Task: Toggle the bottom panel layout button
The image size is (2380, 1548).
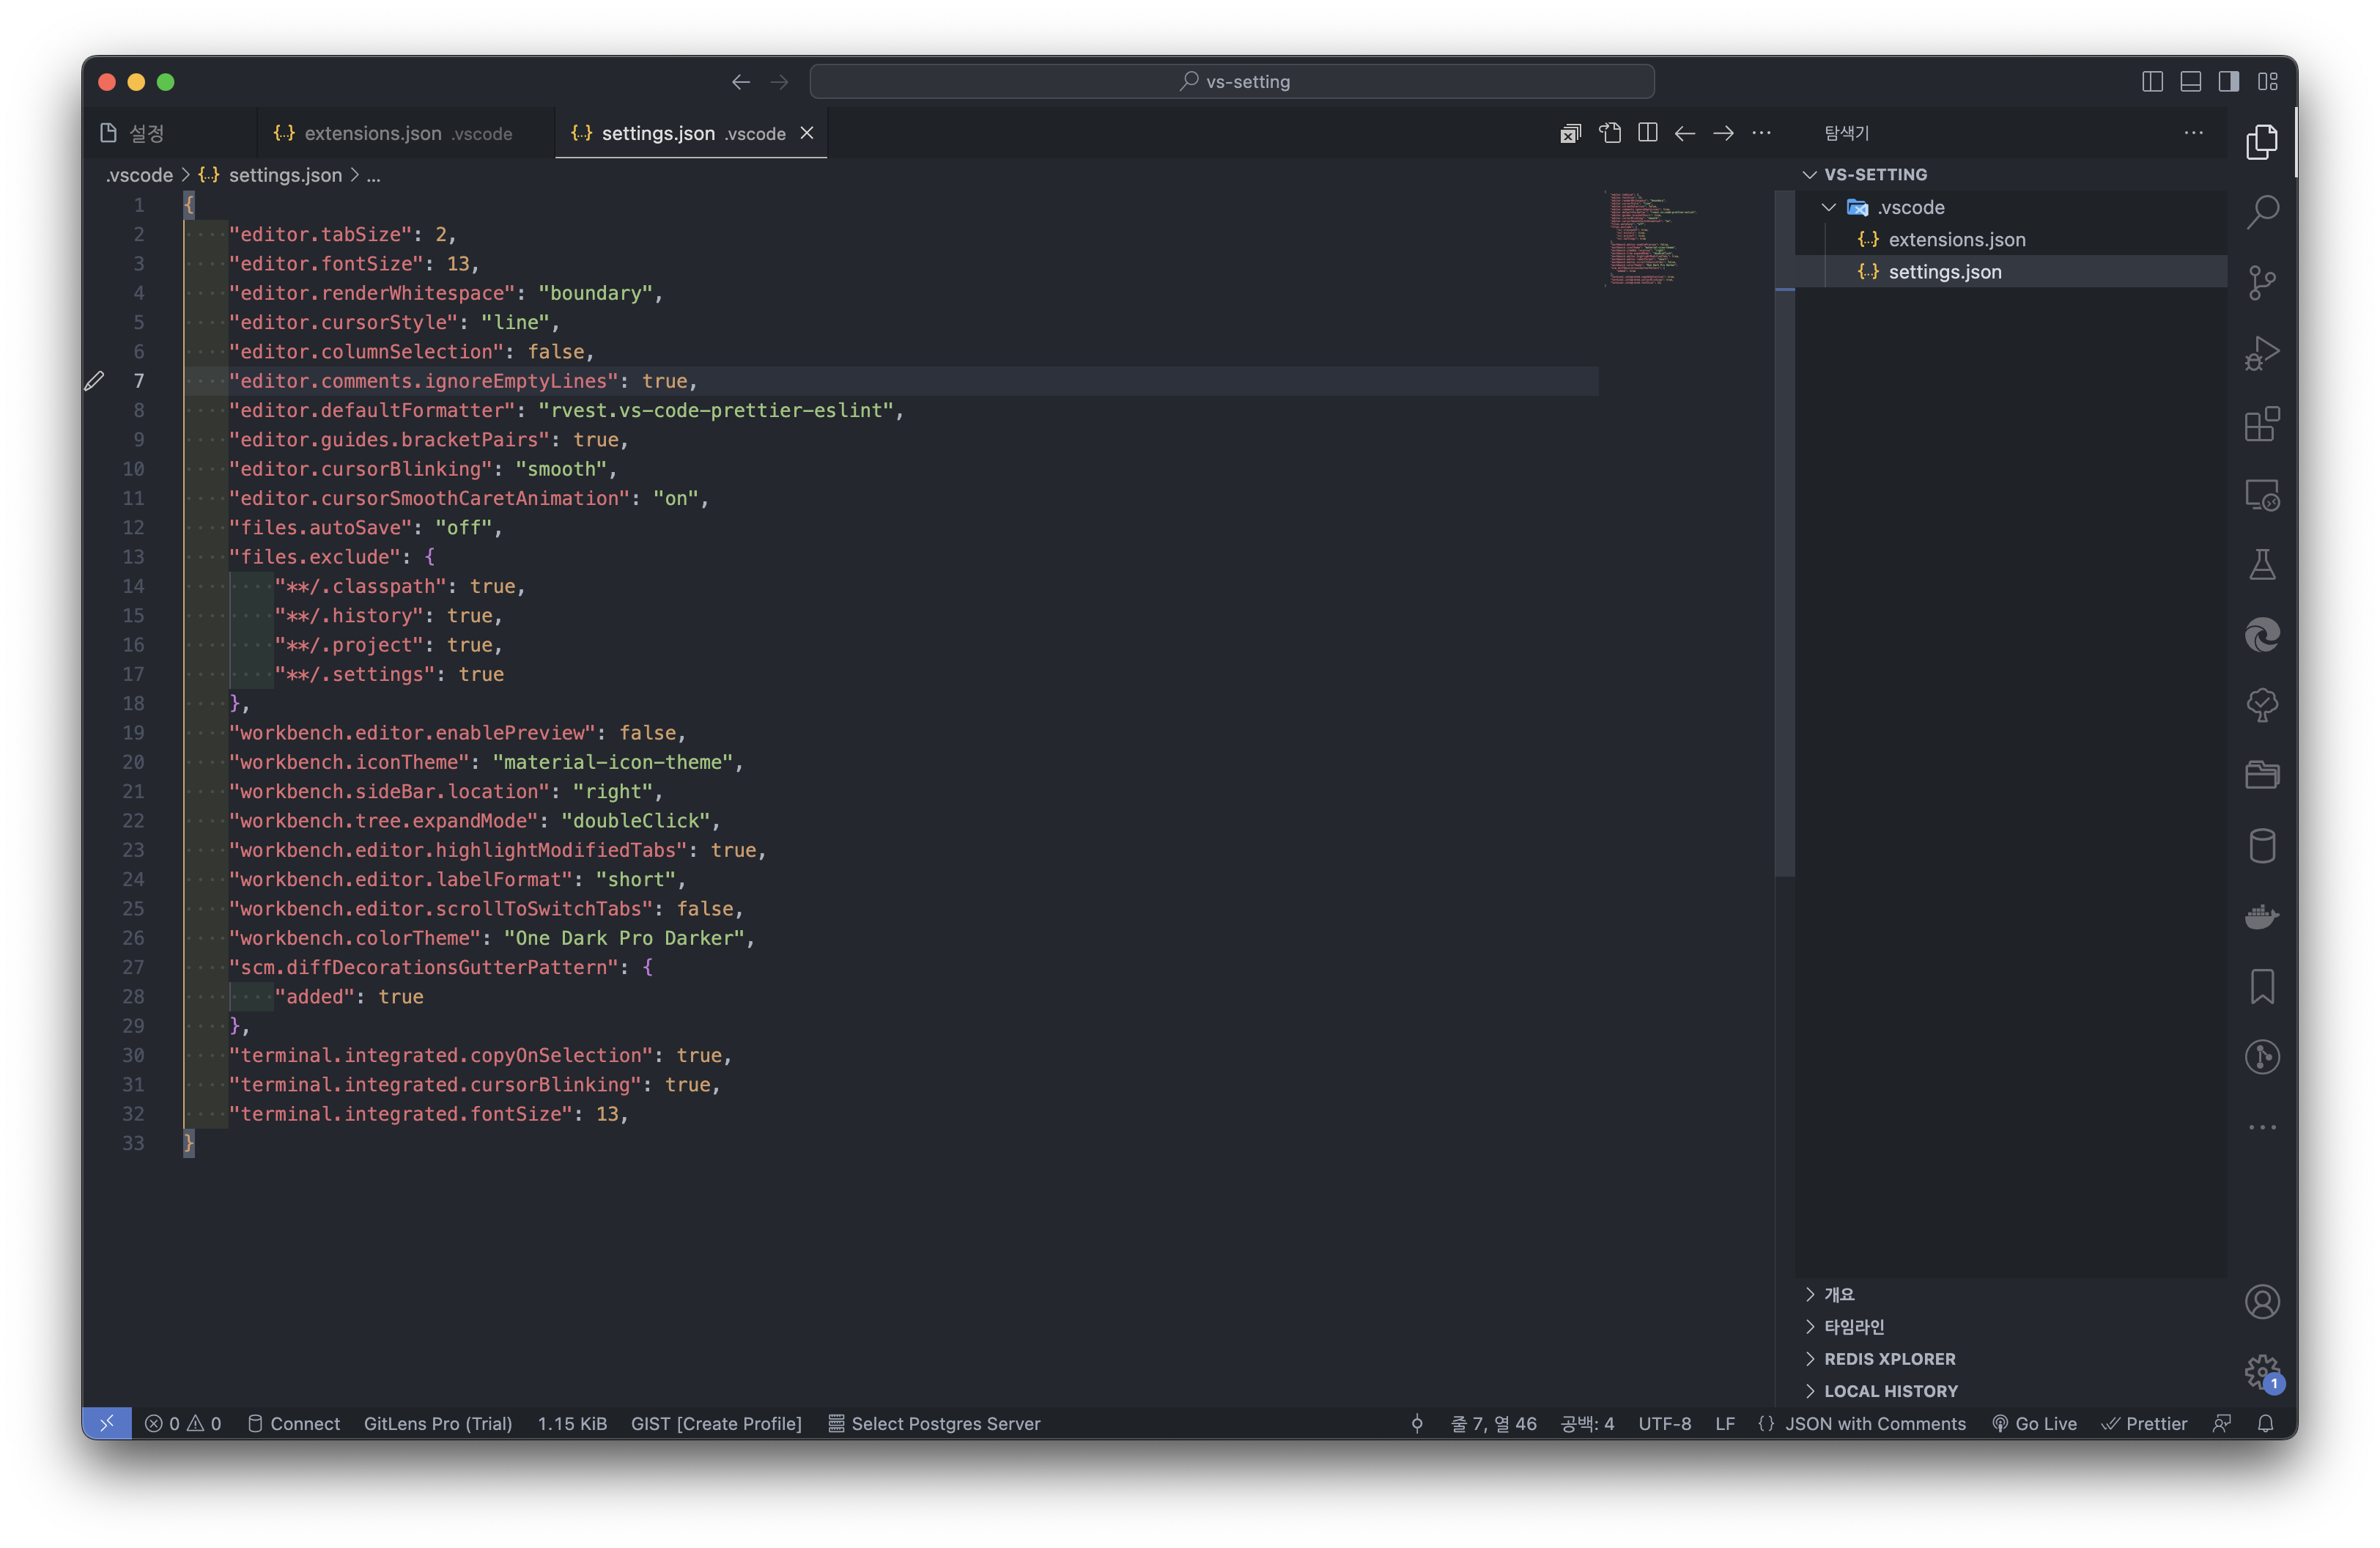Action: pyautogui.click(x=2190, y=82)
